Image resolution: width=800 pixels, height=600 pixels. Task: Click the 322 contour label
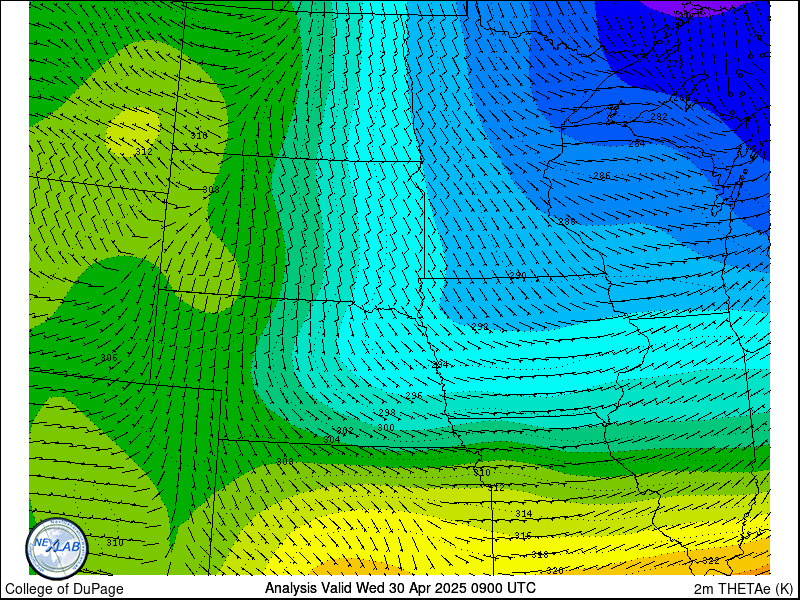(x=710, y=560)
